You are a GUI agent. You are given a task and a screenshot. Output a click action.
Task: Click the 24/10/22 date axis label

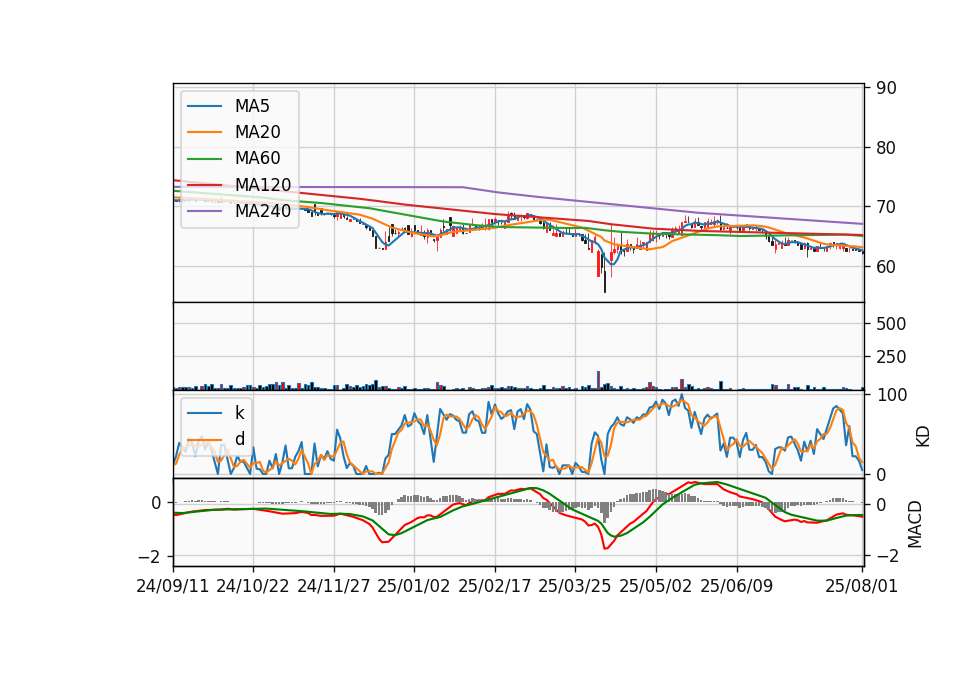click(253, 586)
